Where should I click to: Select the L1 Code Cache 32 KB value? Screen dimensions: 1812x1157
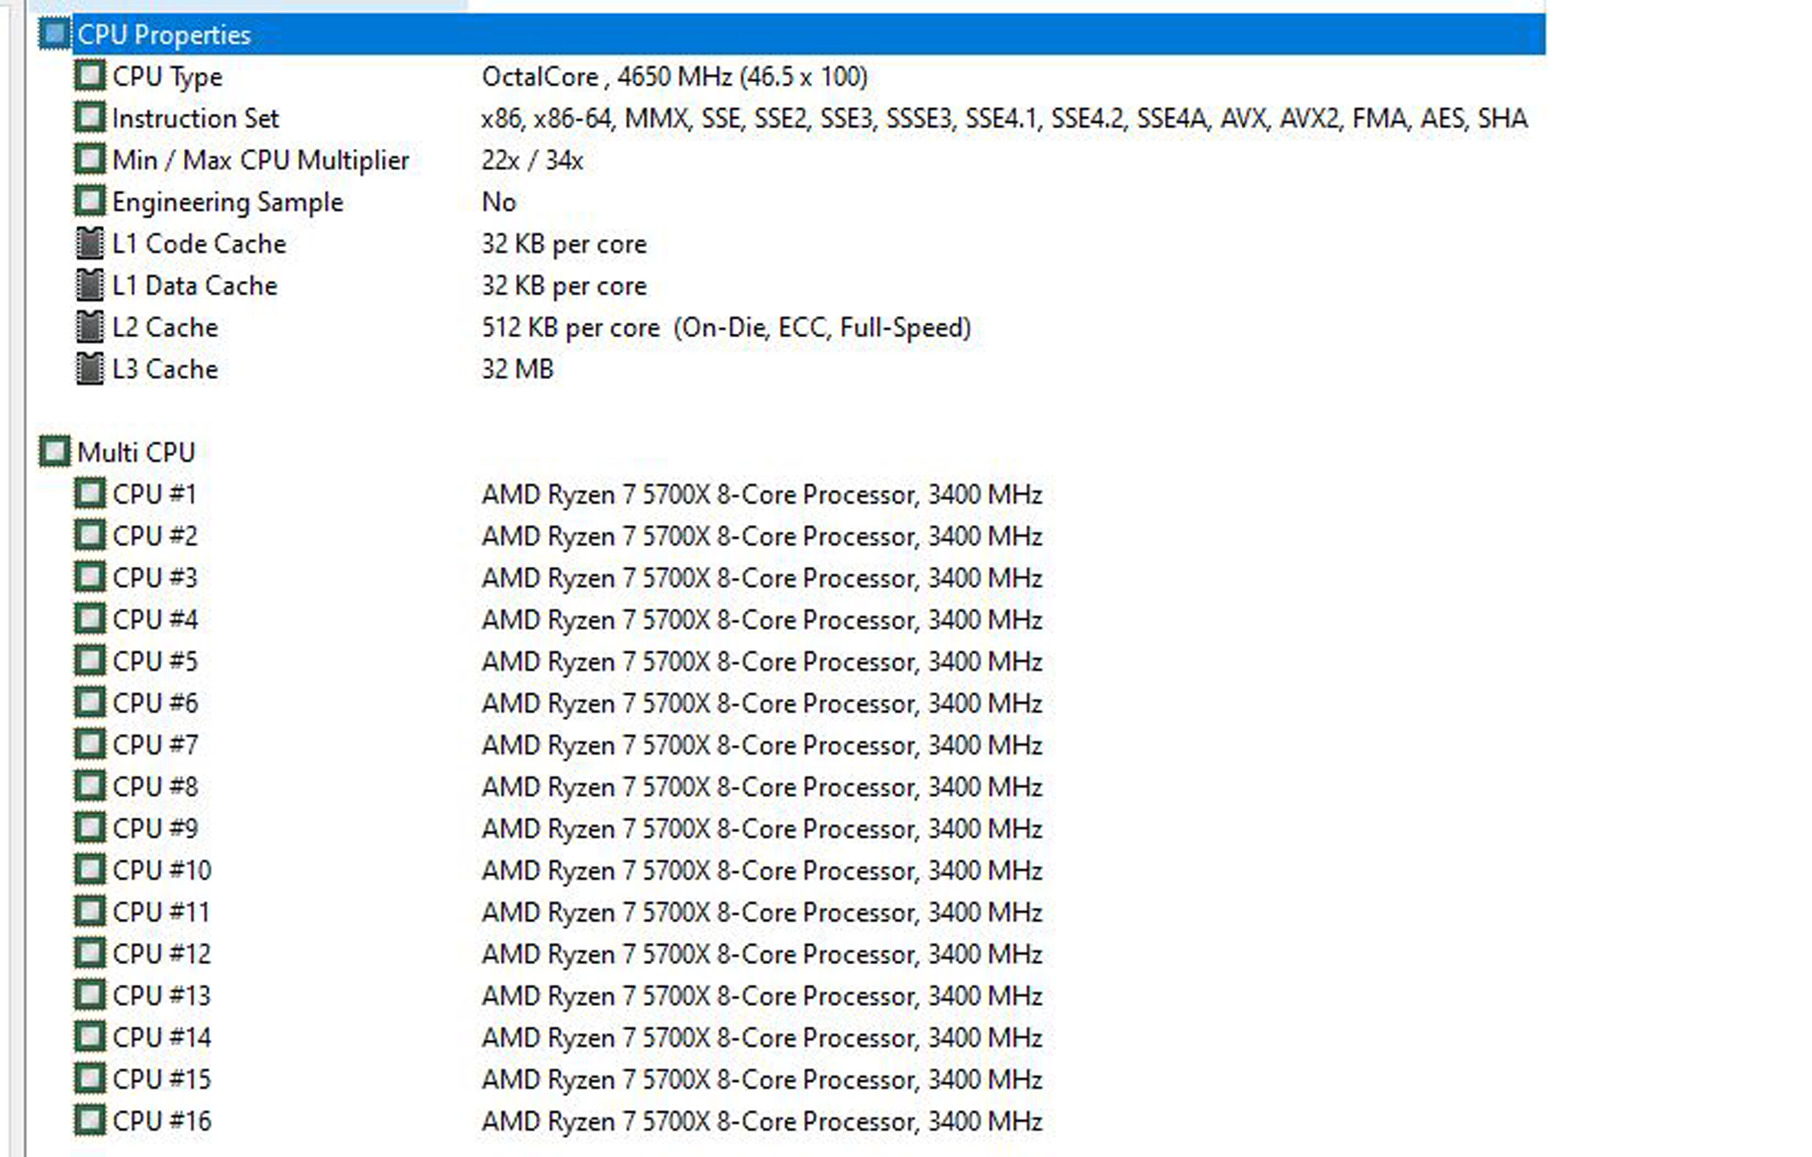(x=564, y=244)
